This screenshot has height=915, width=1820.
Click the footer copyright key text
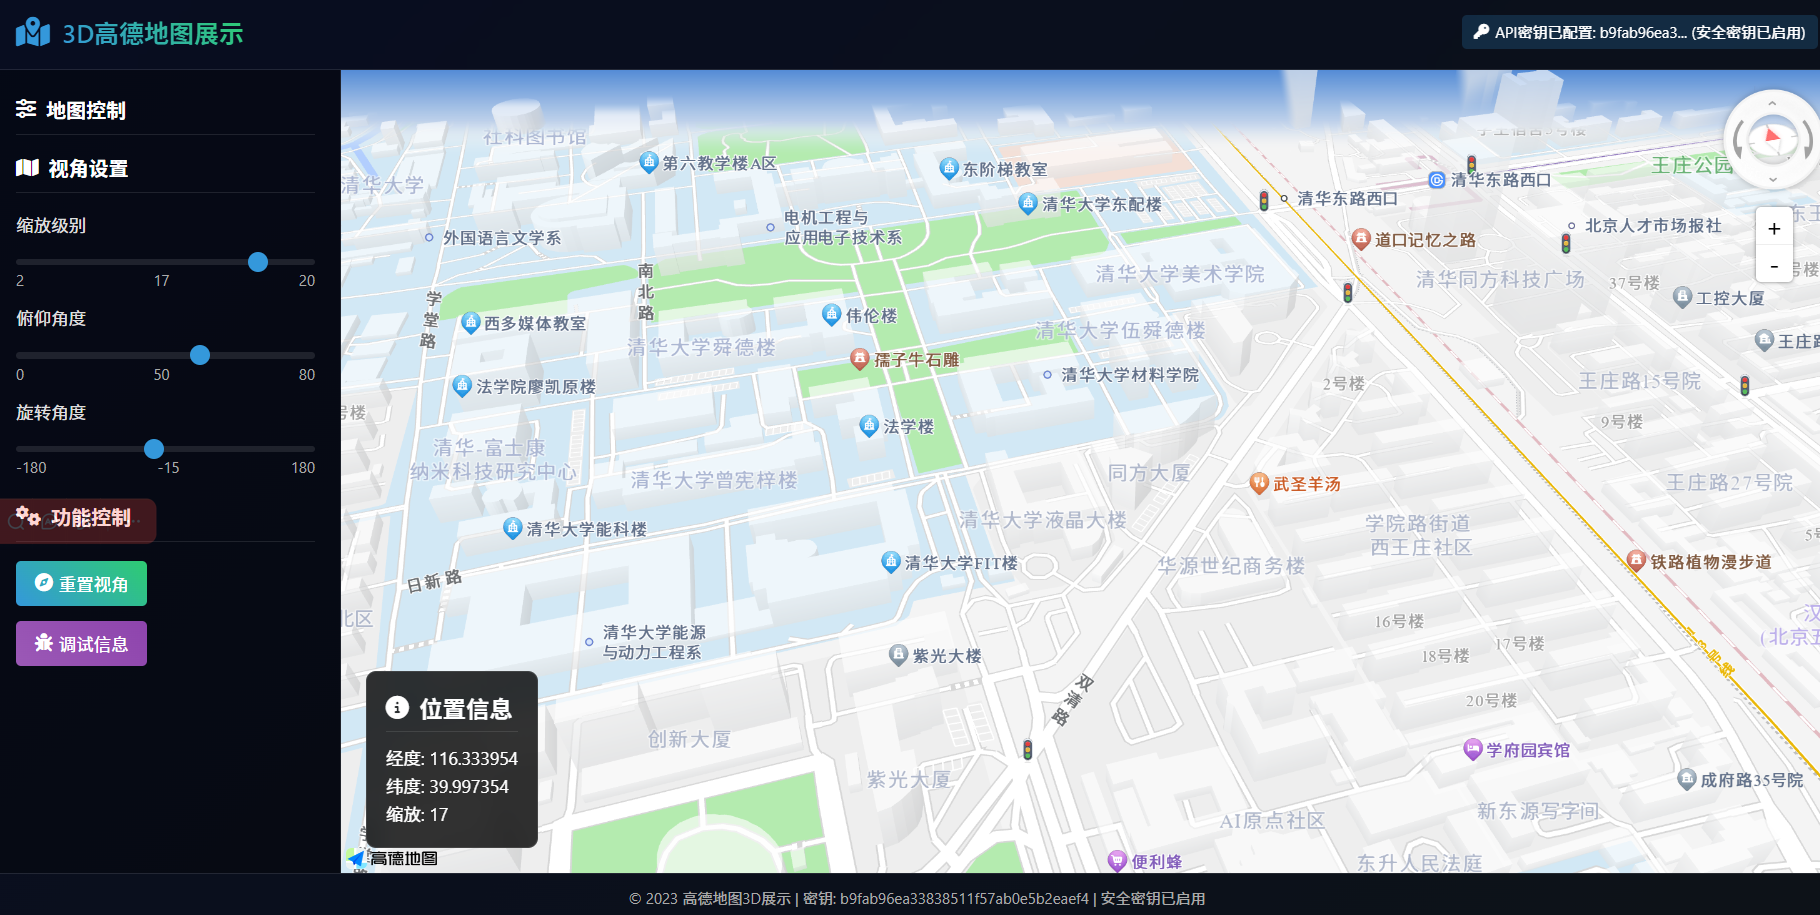917,899
